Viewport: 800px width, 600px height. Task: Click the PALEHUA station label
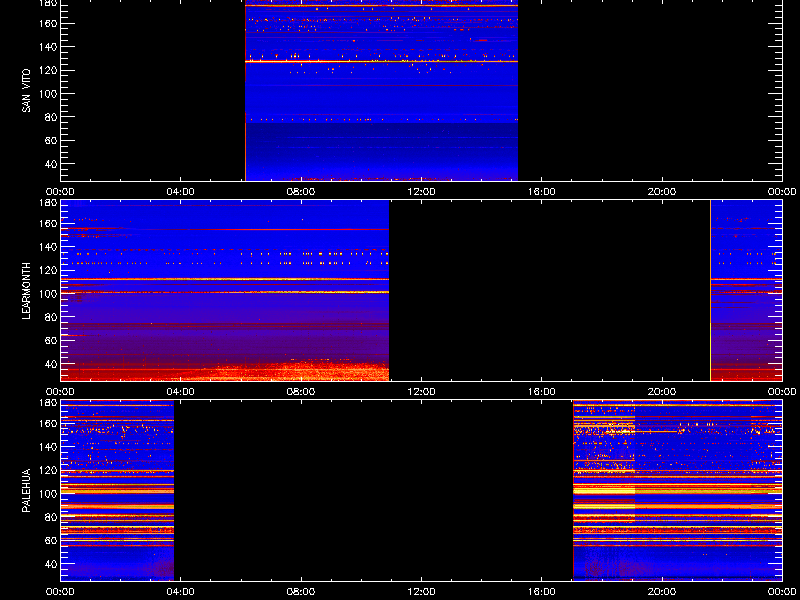(x=26, y=490)
